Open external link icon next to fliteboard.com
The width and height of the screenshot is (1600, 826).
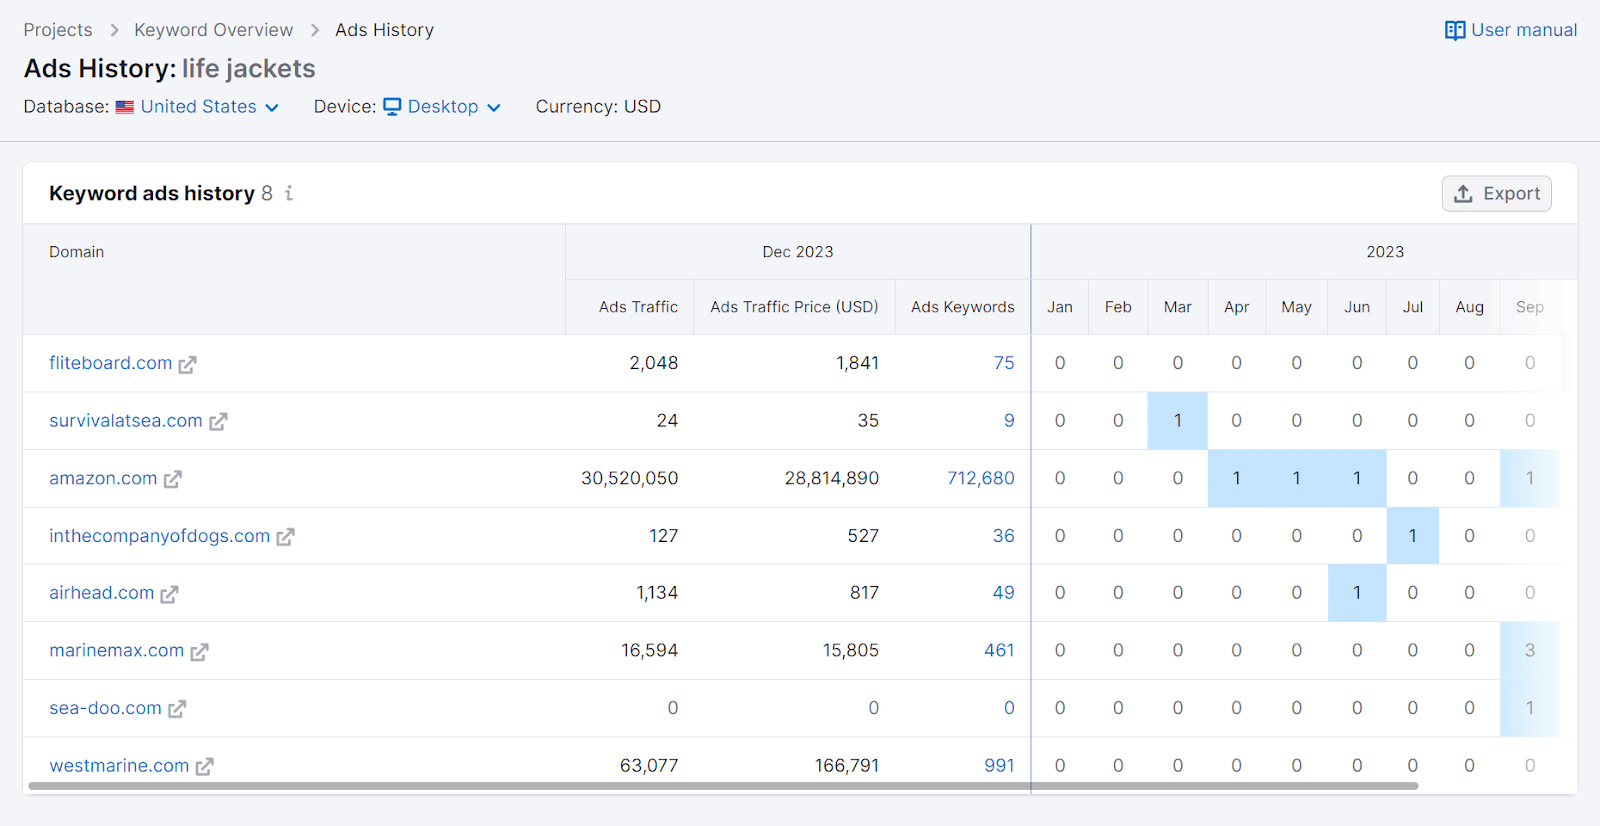187,365
